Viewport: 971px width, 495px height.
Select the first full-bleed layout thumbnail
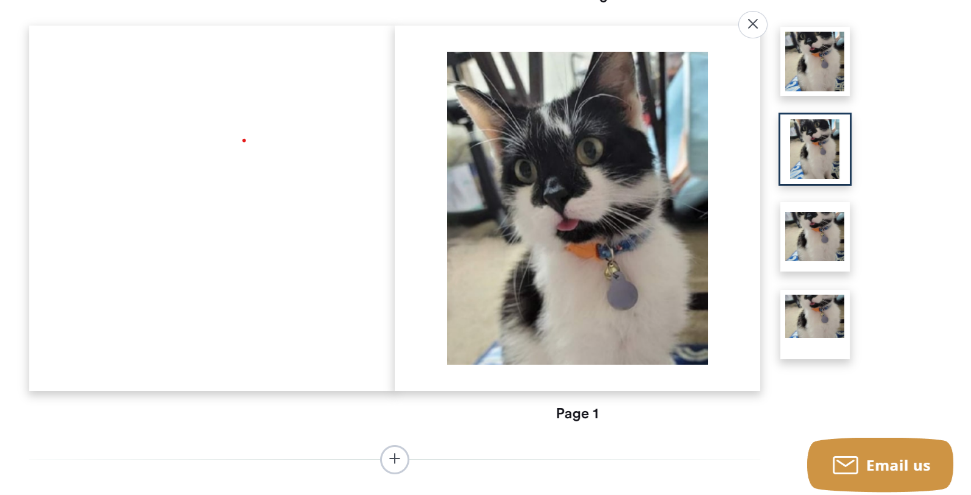tap(815, 61)
